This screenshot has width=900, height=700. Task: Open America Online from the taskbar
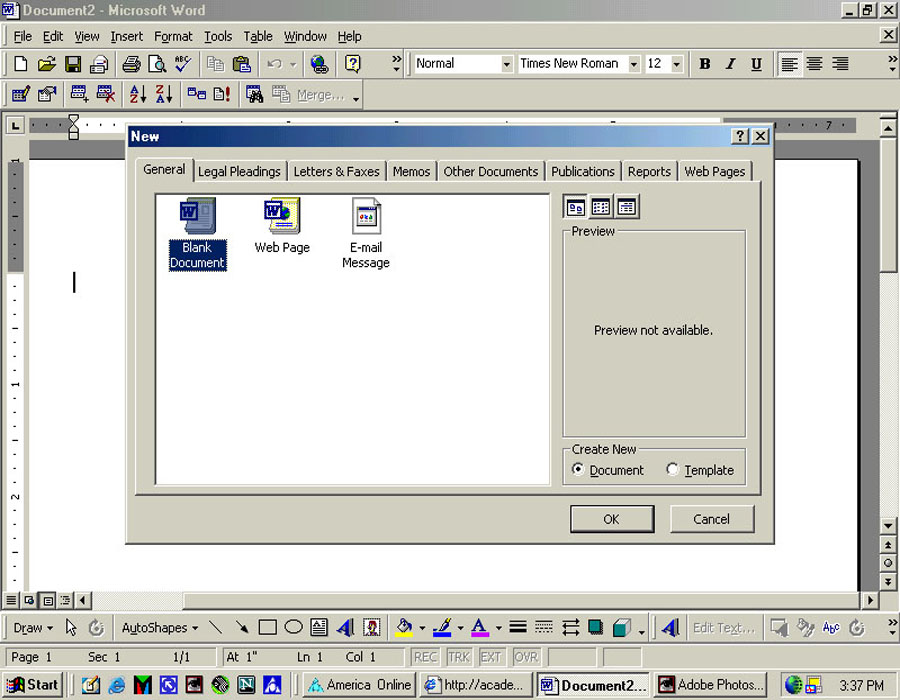point(358,685)
